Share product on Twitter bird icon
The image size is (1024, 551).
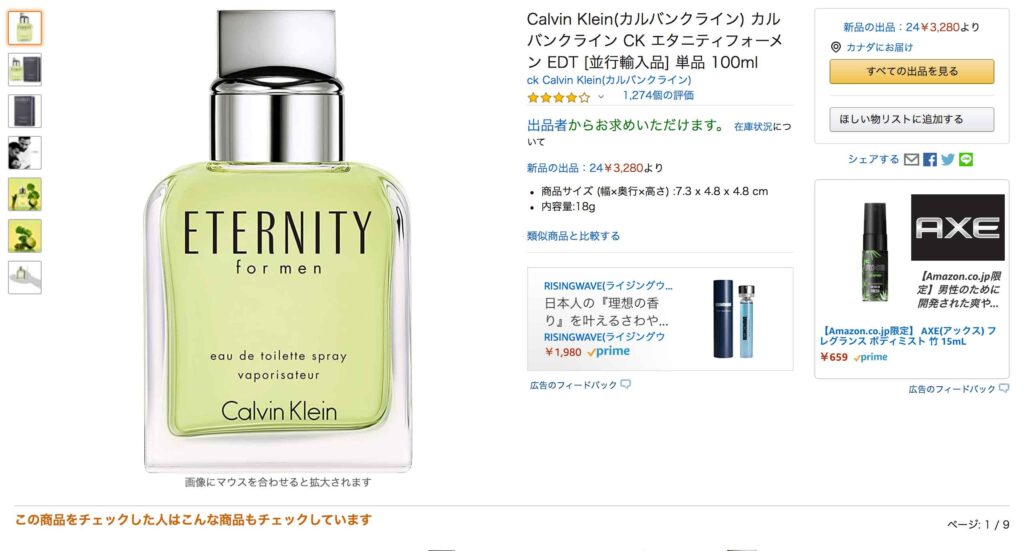(x=948, y=159)
